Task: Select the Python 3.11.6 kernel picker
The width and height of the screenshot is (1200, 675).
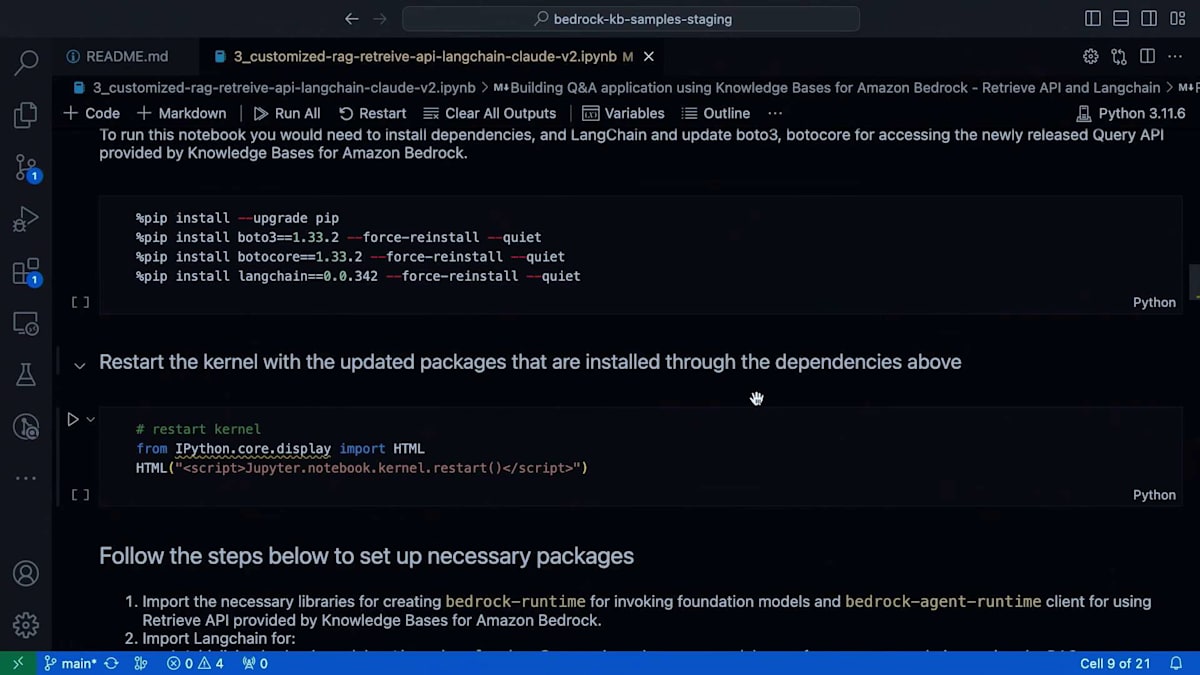Action: (1131, 113)
